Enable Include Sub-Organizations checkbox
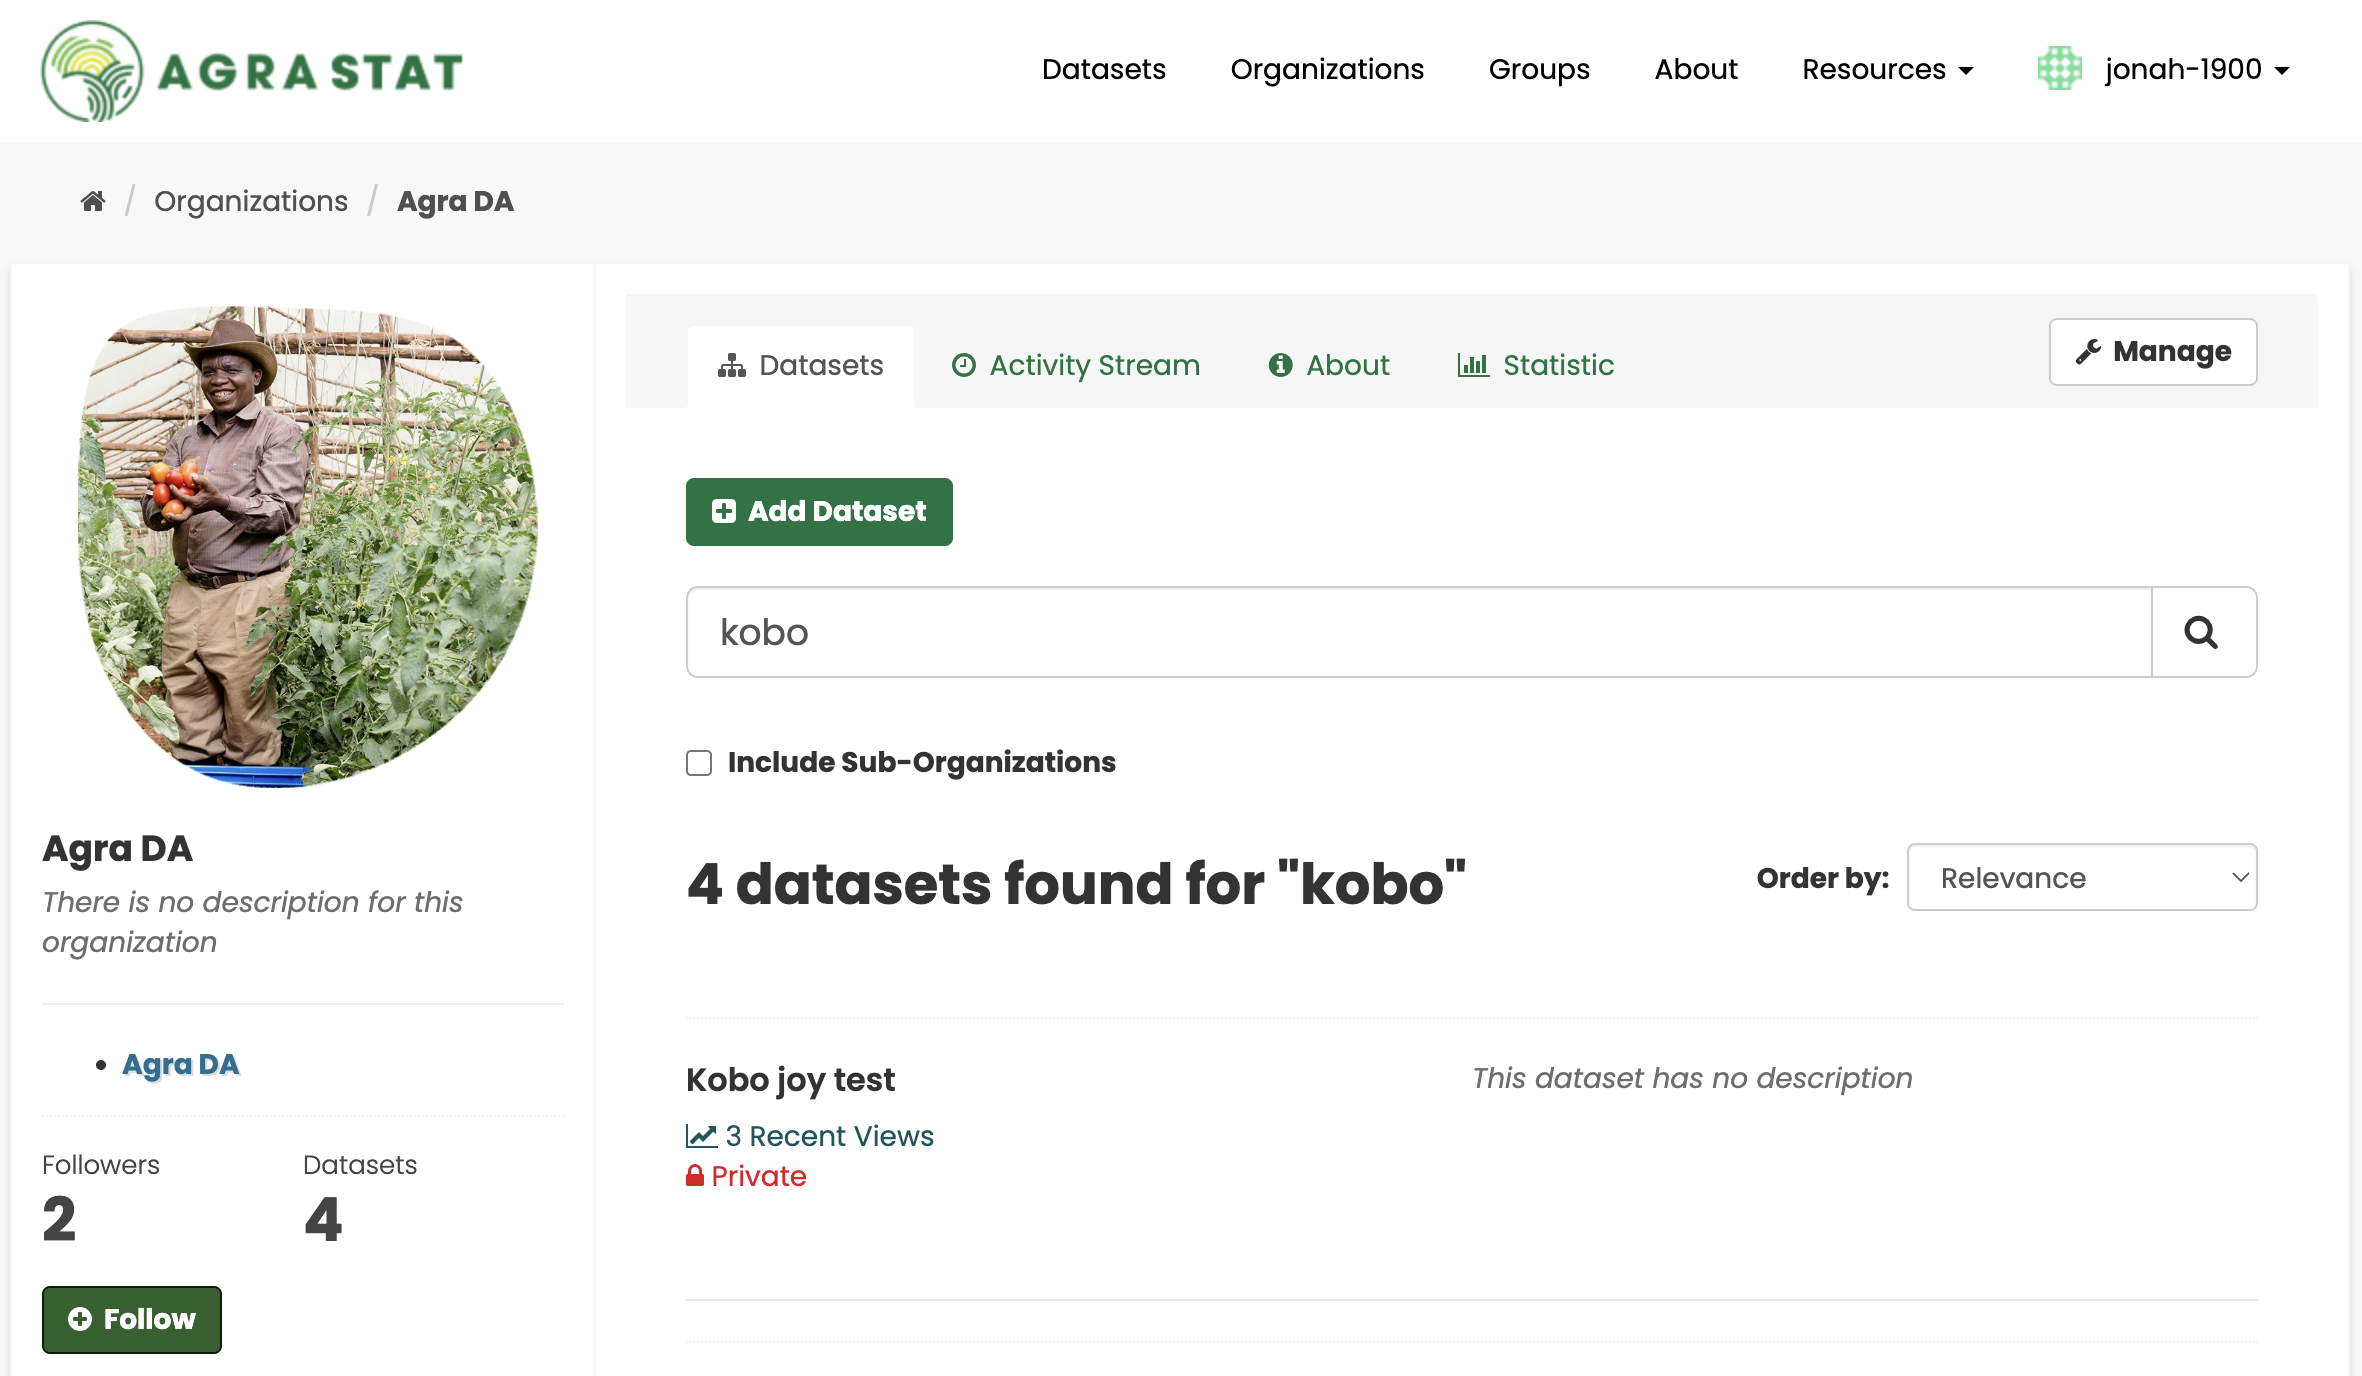The image size is (2362, 1376). (699, 763)
